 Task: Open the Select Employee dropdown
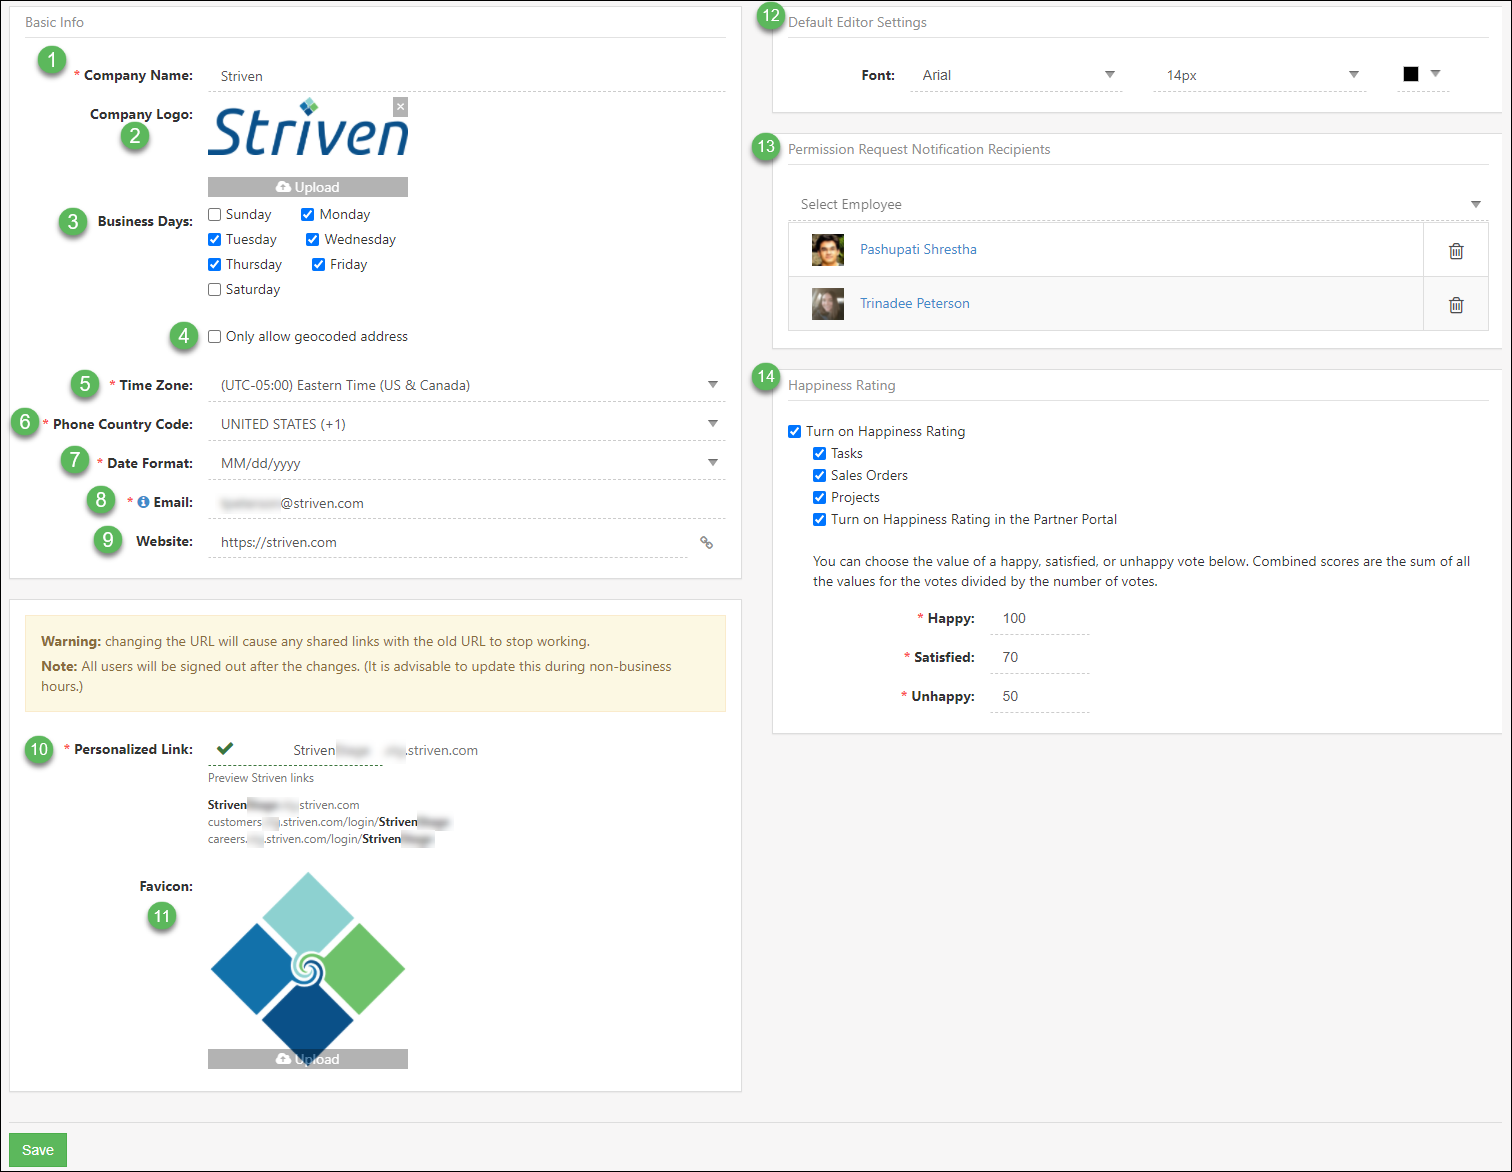click(1138, 204)
